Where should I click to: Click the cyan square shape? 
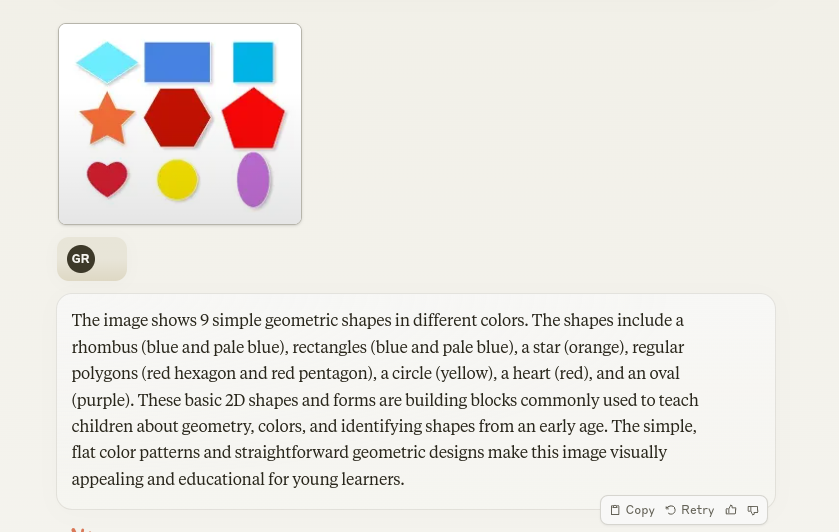click(253, 62)
